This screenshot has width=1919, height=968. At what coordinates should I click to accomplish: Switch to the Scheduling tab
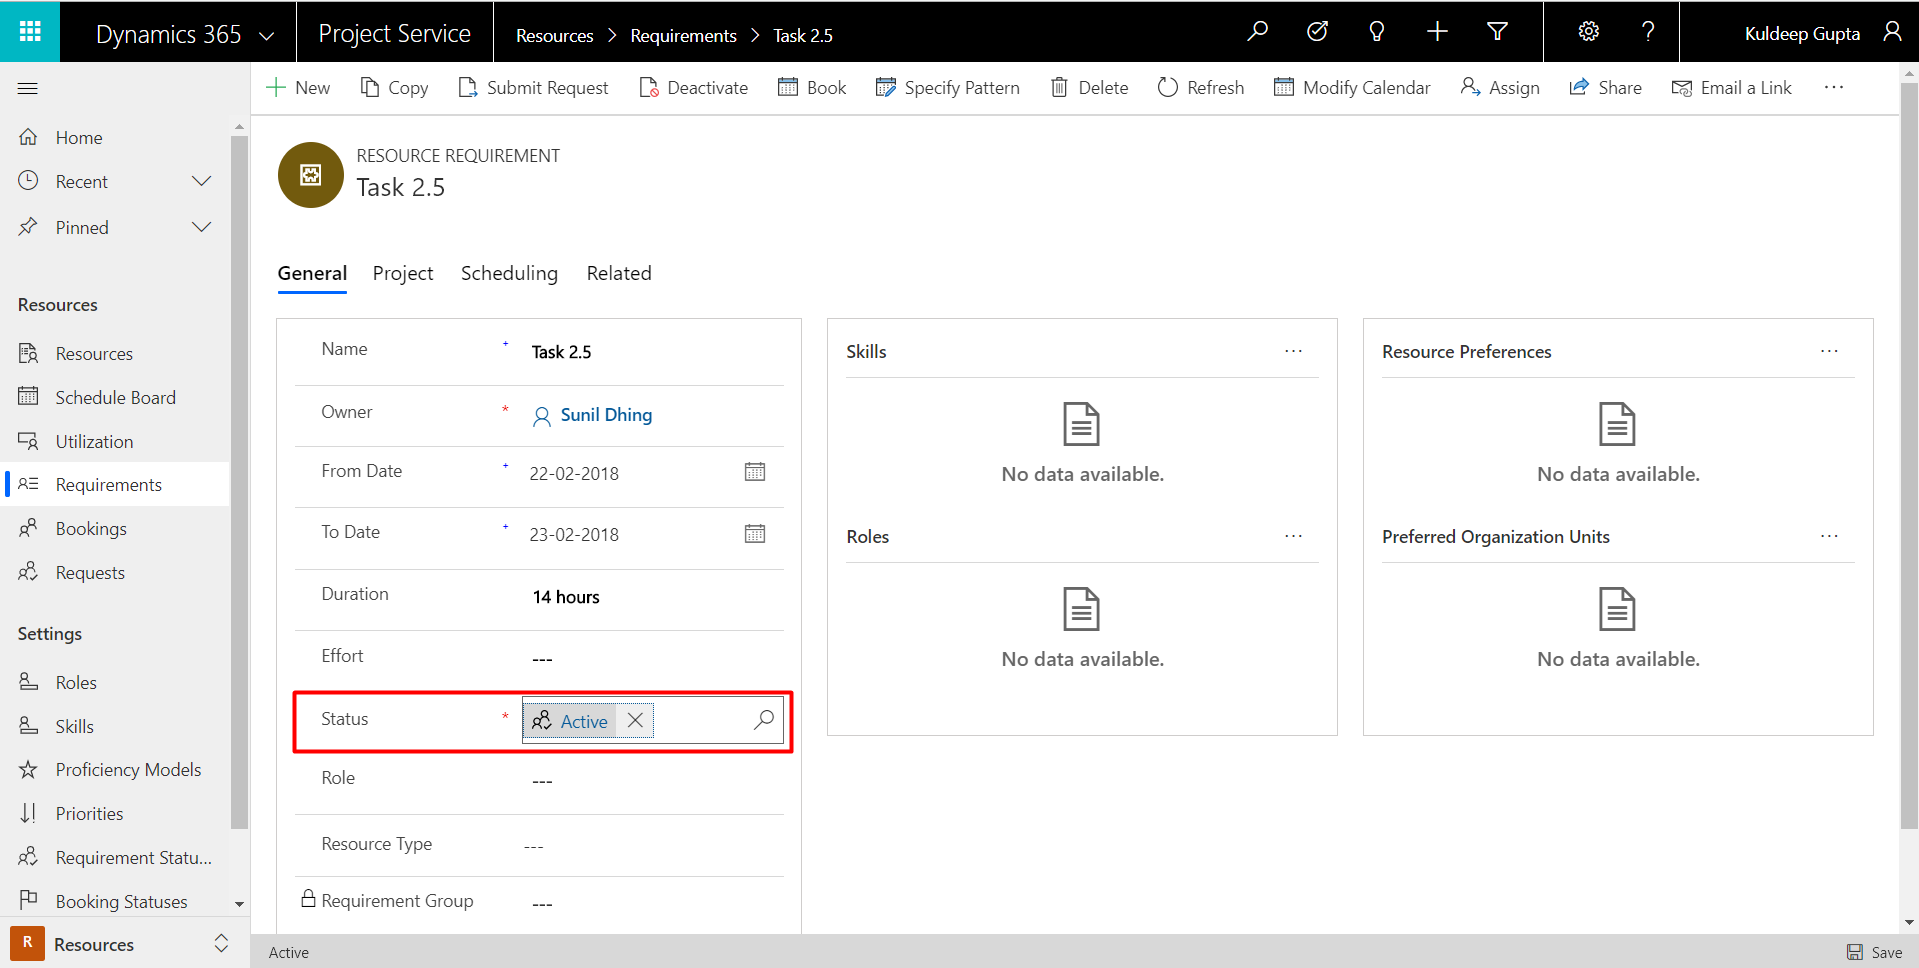click(x=509, y=273)
